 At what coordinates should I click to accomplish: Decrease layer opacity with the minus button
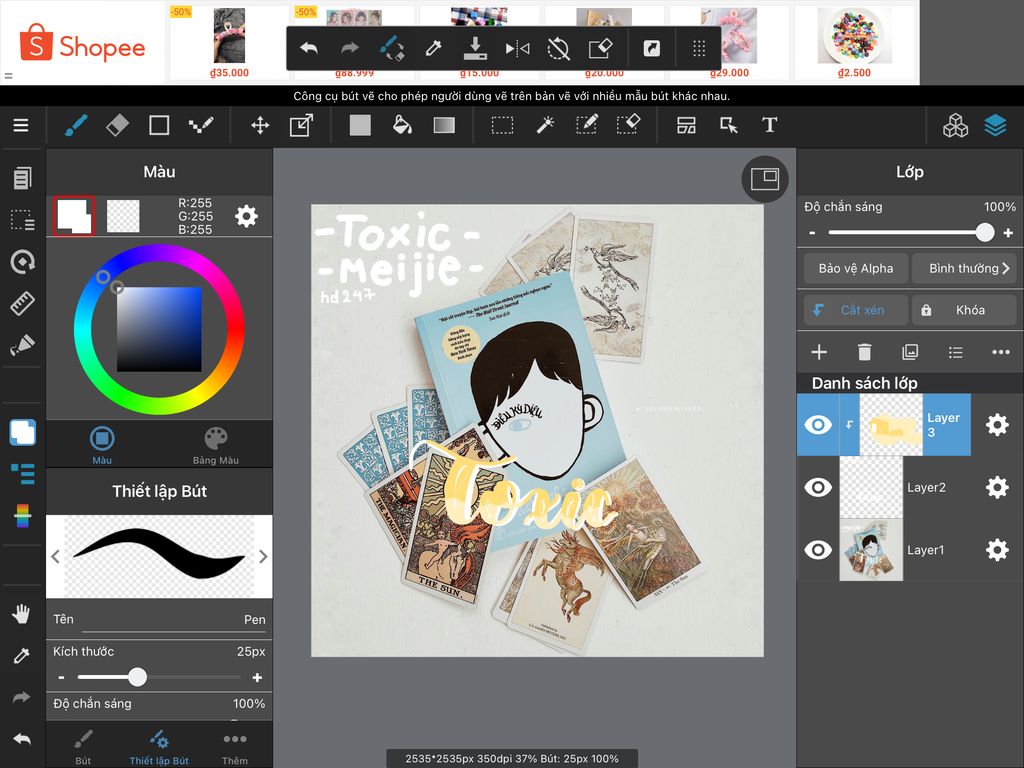point(812,232)
